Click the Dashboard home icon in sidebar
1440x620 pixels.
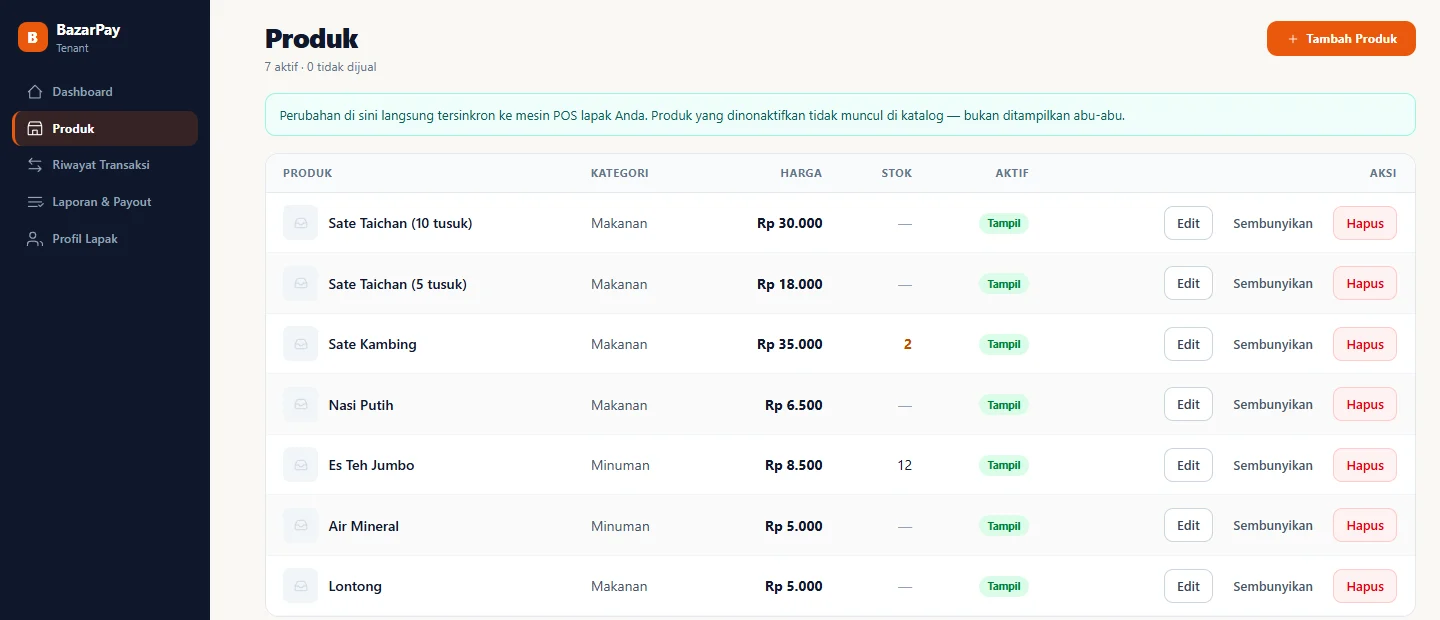[35, 92]
